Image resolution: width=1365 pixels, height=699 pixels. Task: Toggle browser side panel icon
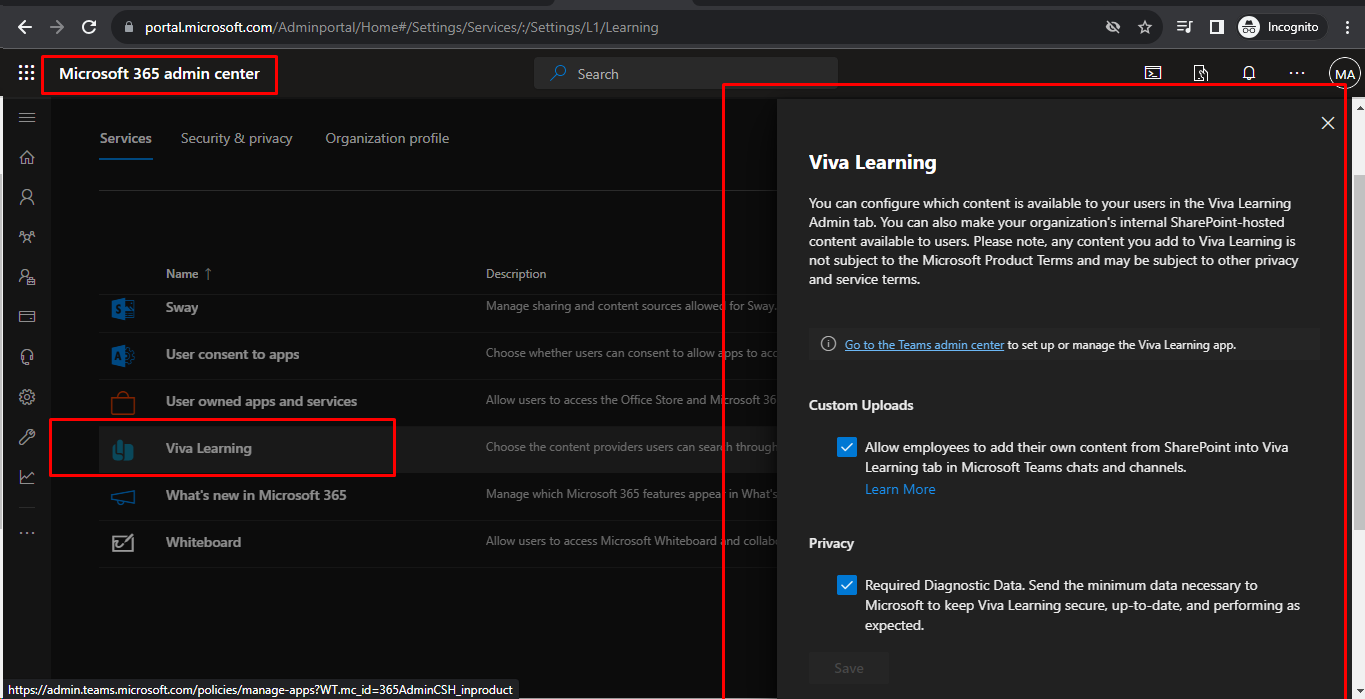1216,27
